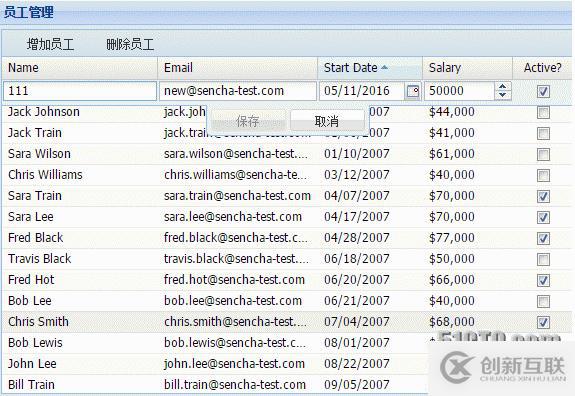Click 取消 to cancel row editing
The height and width of the screenshot is (396, 575).
[326, 121]
